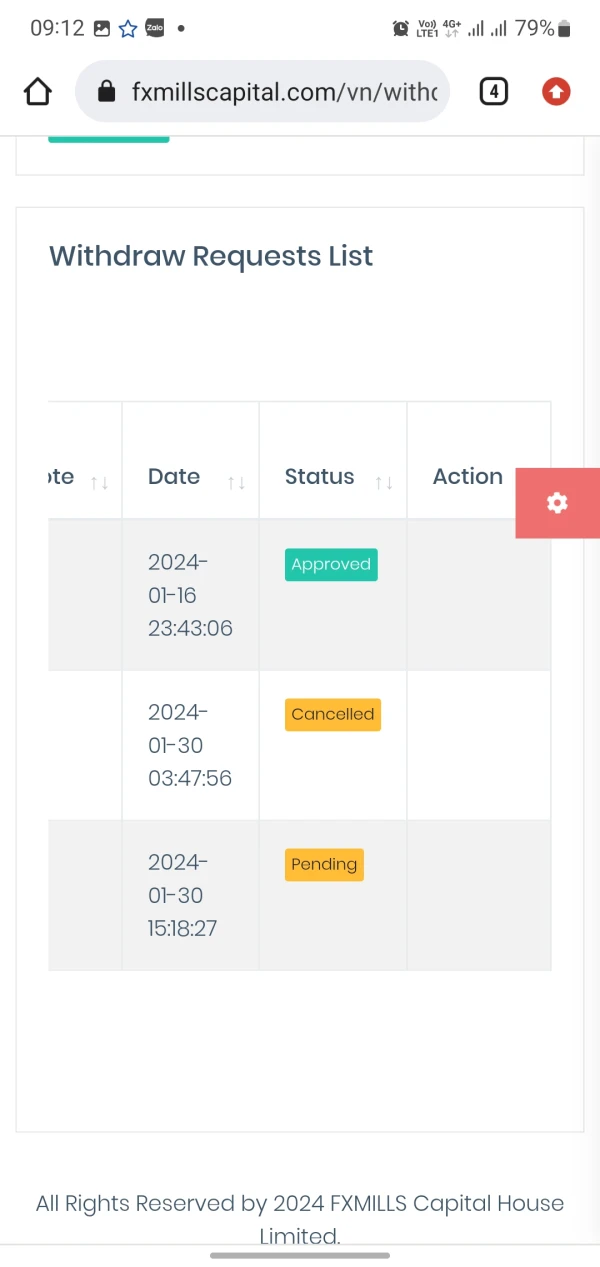
Task: Tap the browser home icon
Action: (x=37, y=92)
